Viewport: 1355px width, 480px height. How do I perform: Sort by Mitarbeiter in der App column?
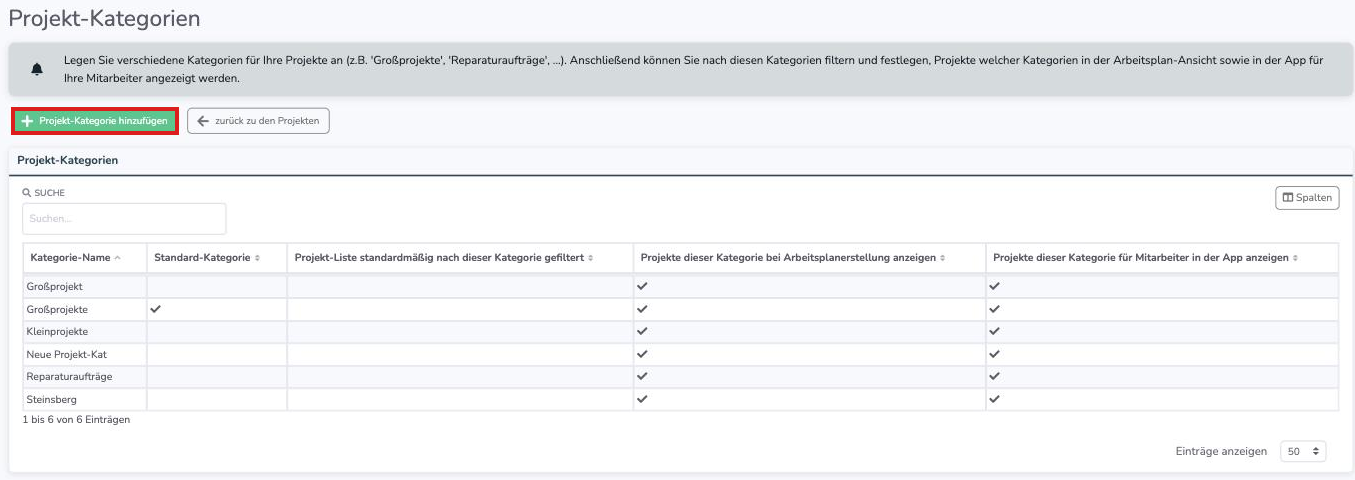(1162, 258)
